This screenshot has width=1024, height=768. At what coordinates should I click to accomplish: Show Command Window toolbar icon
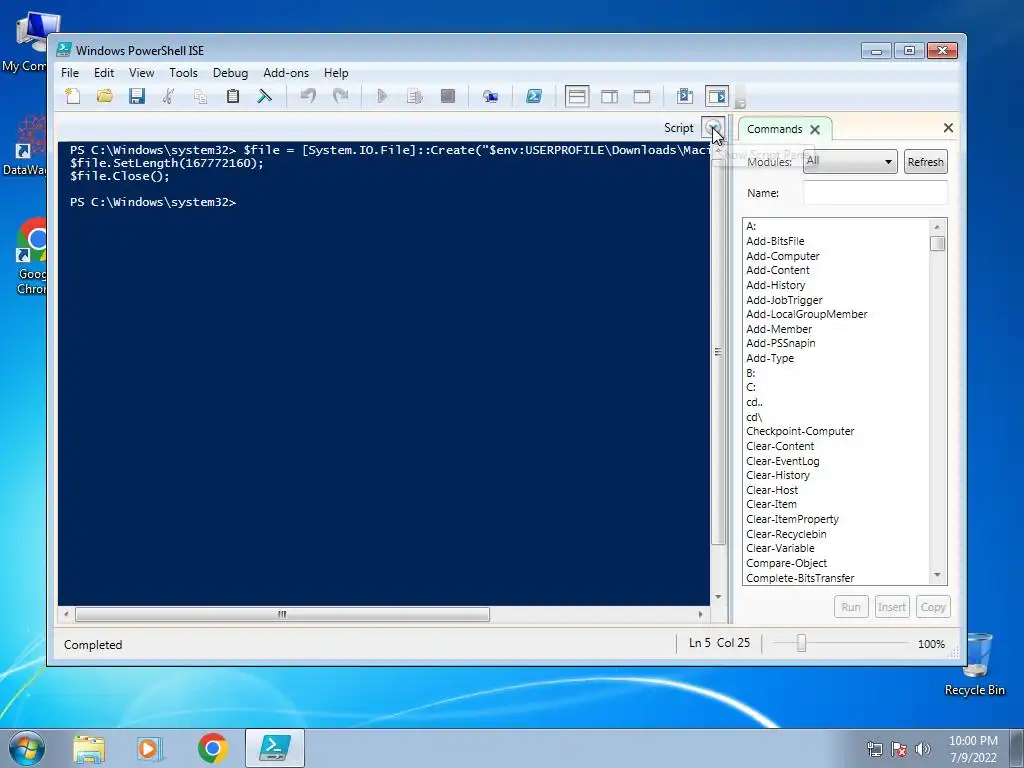point(684,97)
